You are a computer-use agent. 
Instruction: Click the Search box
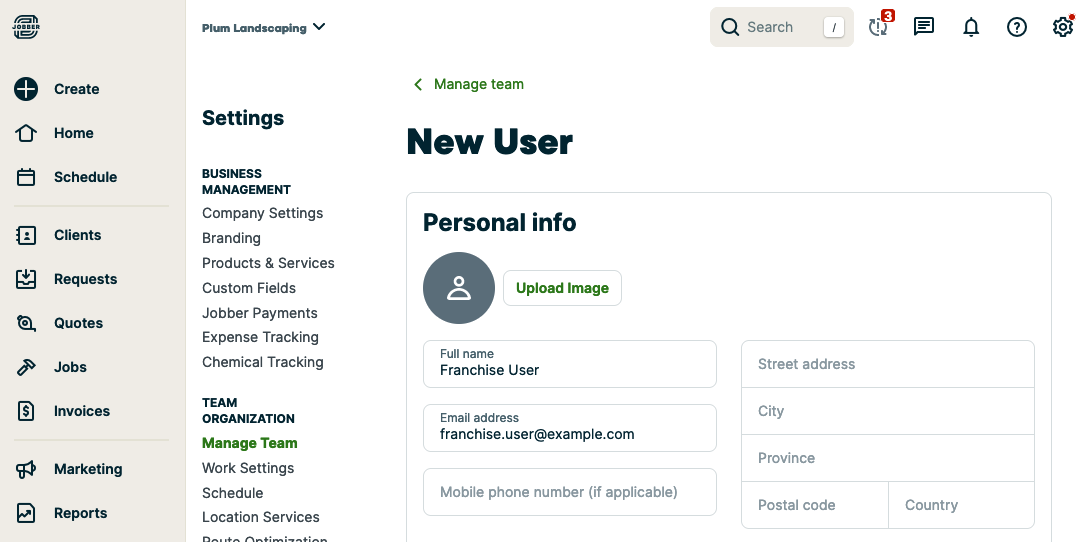coord(781,27)
